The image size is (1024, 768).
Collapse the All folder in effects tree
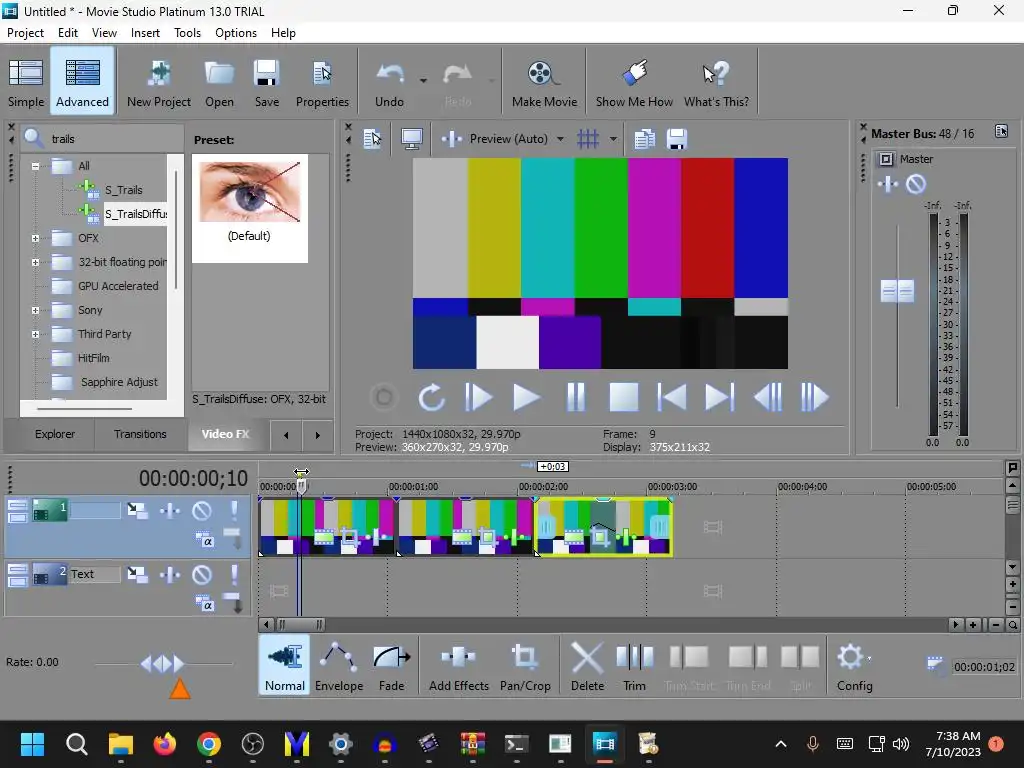35,166
